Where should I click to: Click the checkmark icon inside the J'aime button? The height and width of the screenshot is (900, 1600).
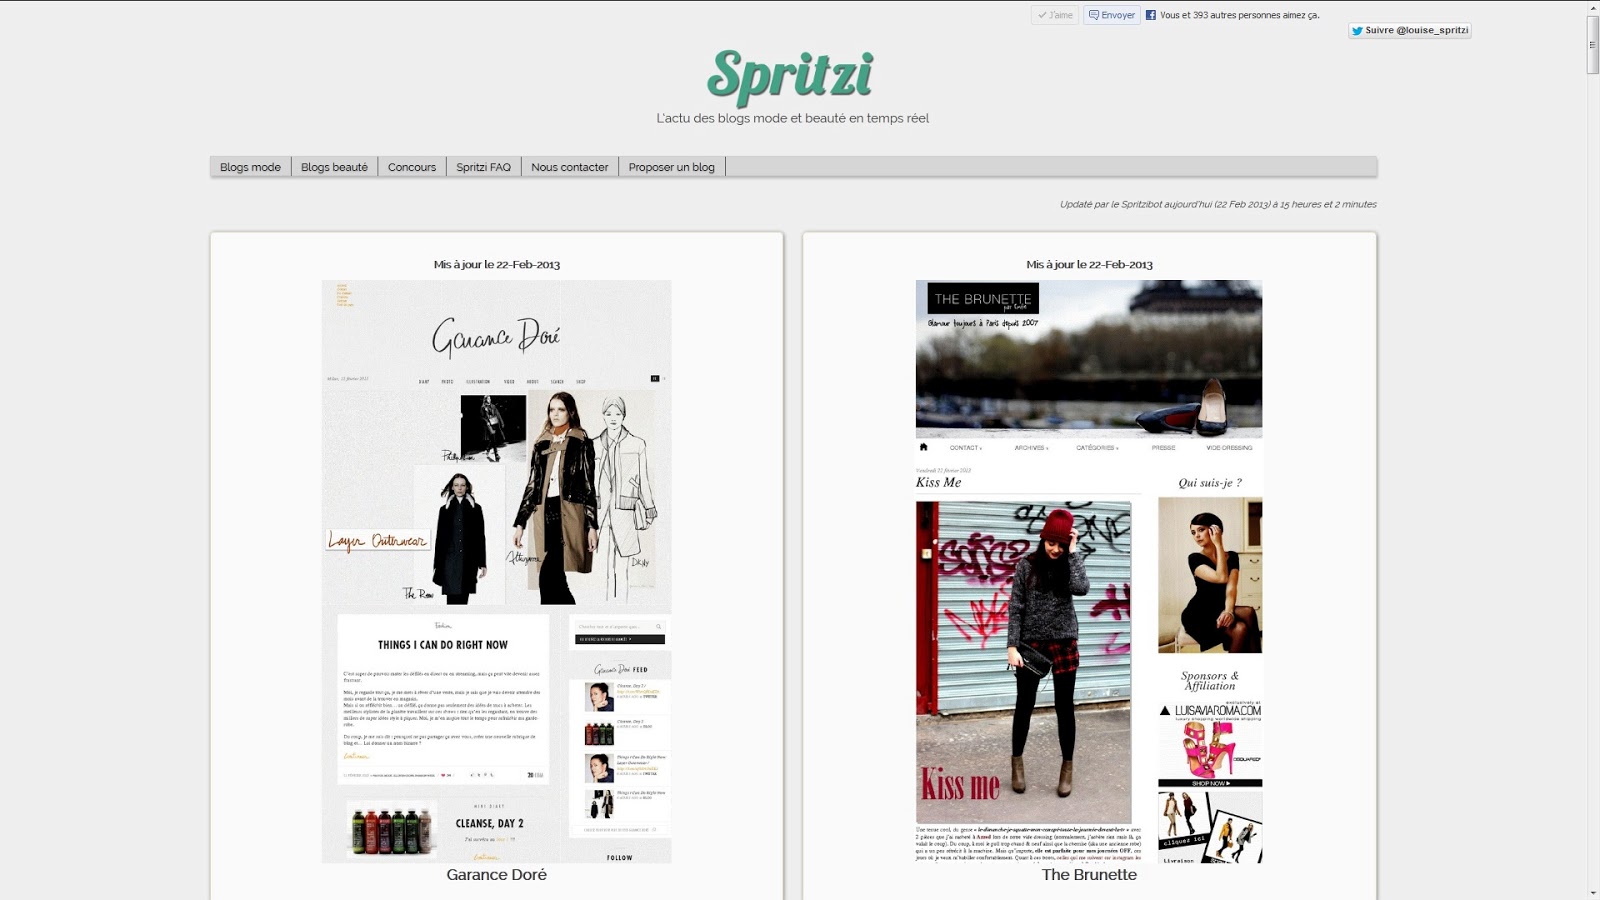pos(1042,15)
